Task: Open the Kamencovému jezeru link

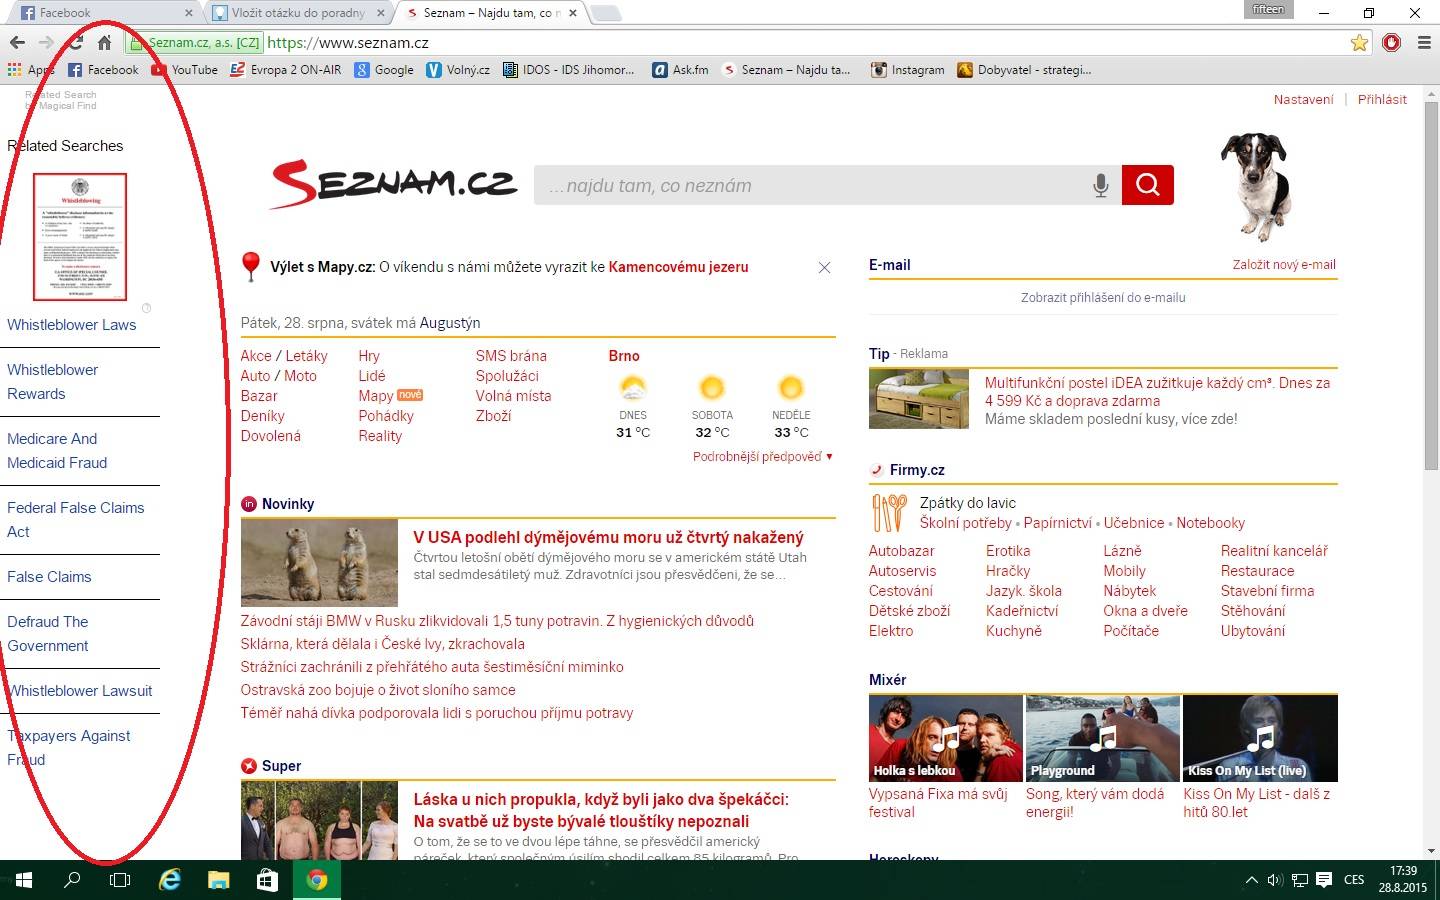Action: (x=678, y=267)
